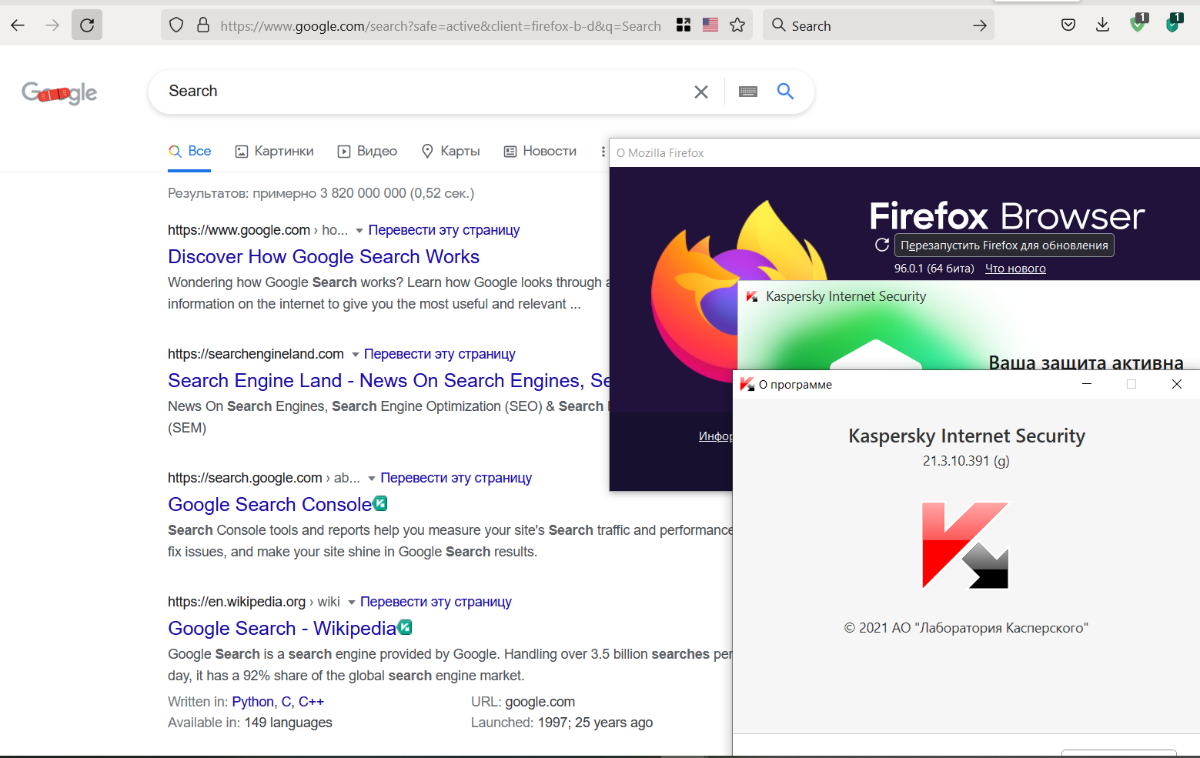Click the go arrow in Firefox search box
1200x758 pixels.
979,26
